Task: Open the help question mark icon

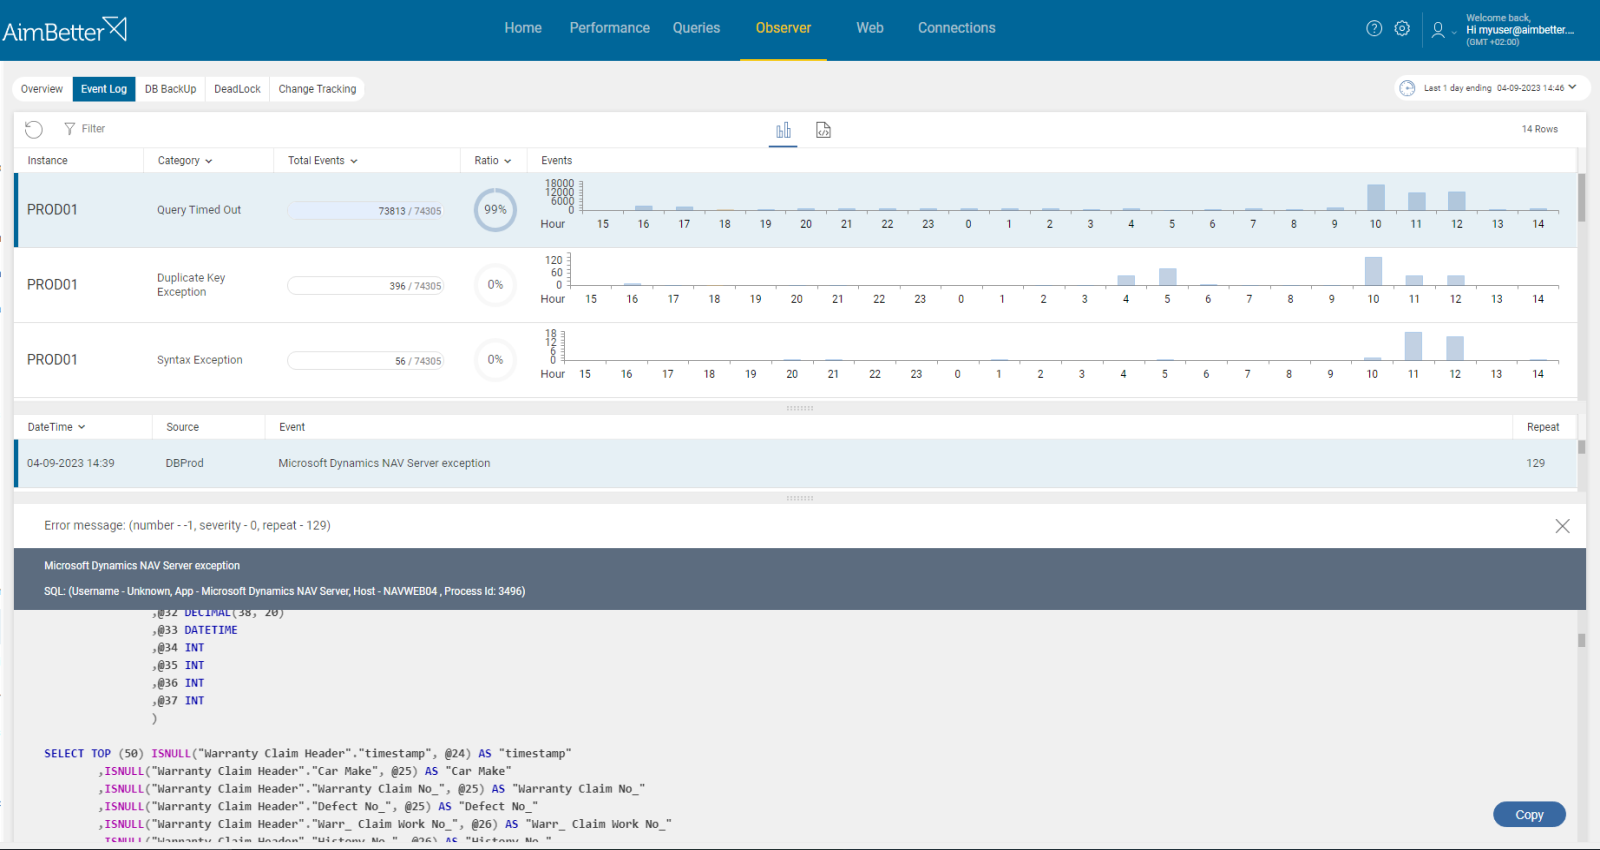Action: (x=1374, y=28)
